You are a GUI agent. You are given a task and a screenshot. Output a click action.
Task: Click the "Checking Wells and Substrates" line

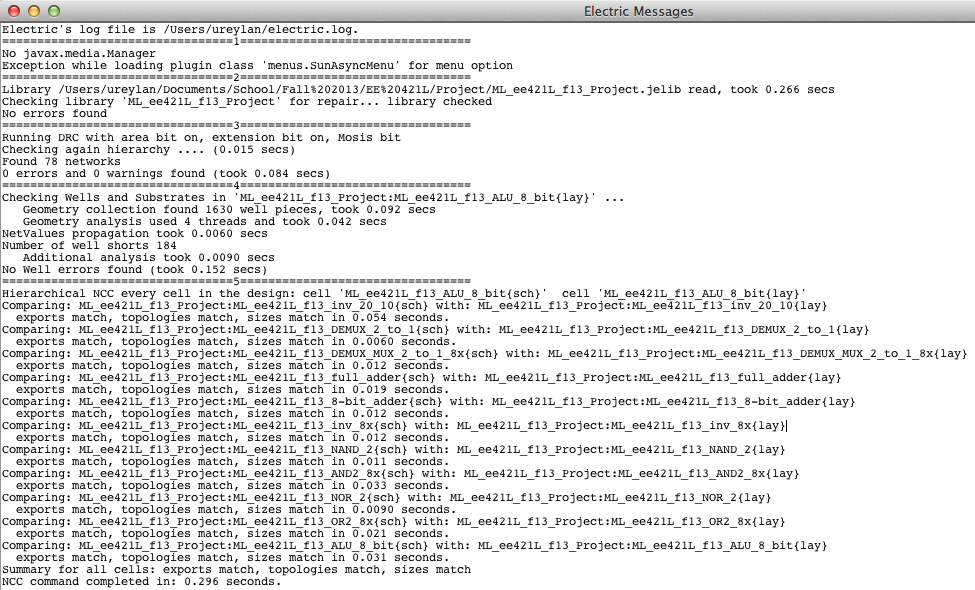(x=313, y=197)
